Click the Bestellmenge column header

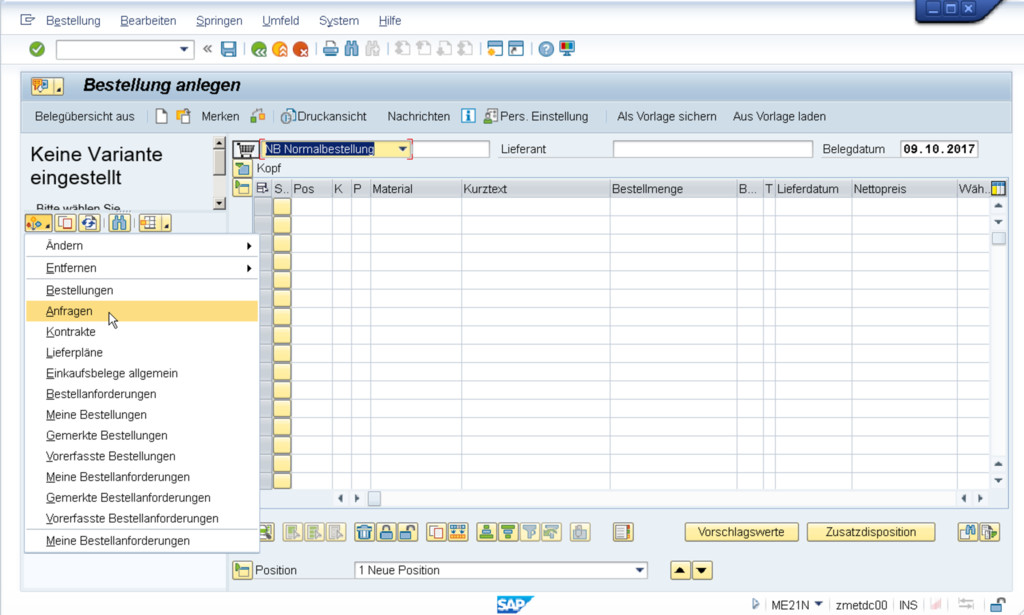click(x=673, y=189)
